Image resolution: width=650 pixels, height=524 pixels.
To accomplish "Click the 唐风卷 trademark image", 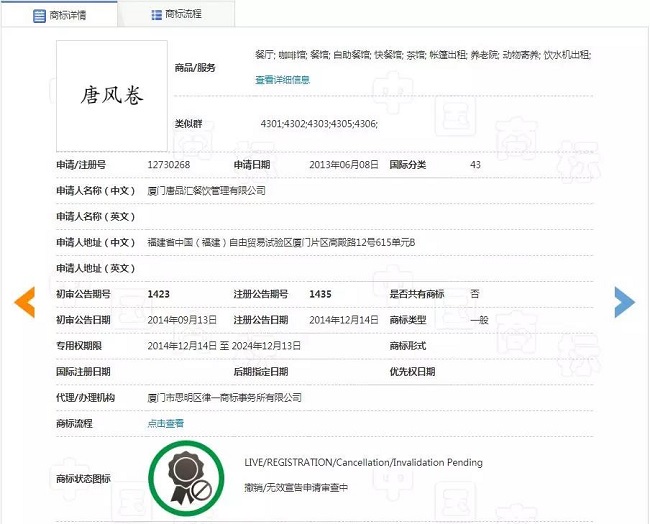I will [111, 96].
